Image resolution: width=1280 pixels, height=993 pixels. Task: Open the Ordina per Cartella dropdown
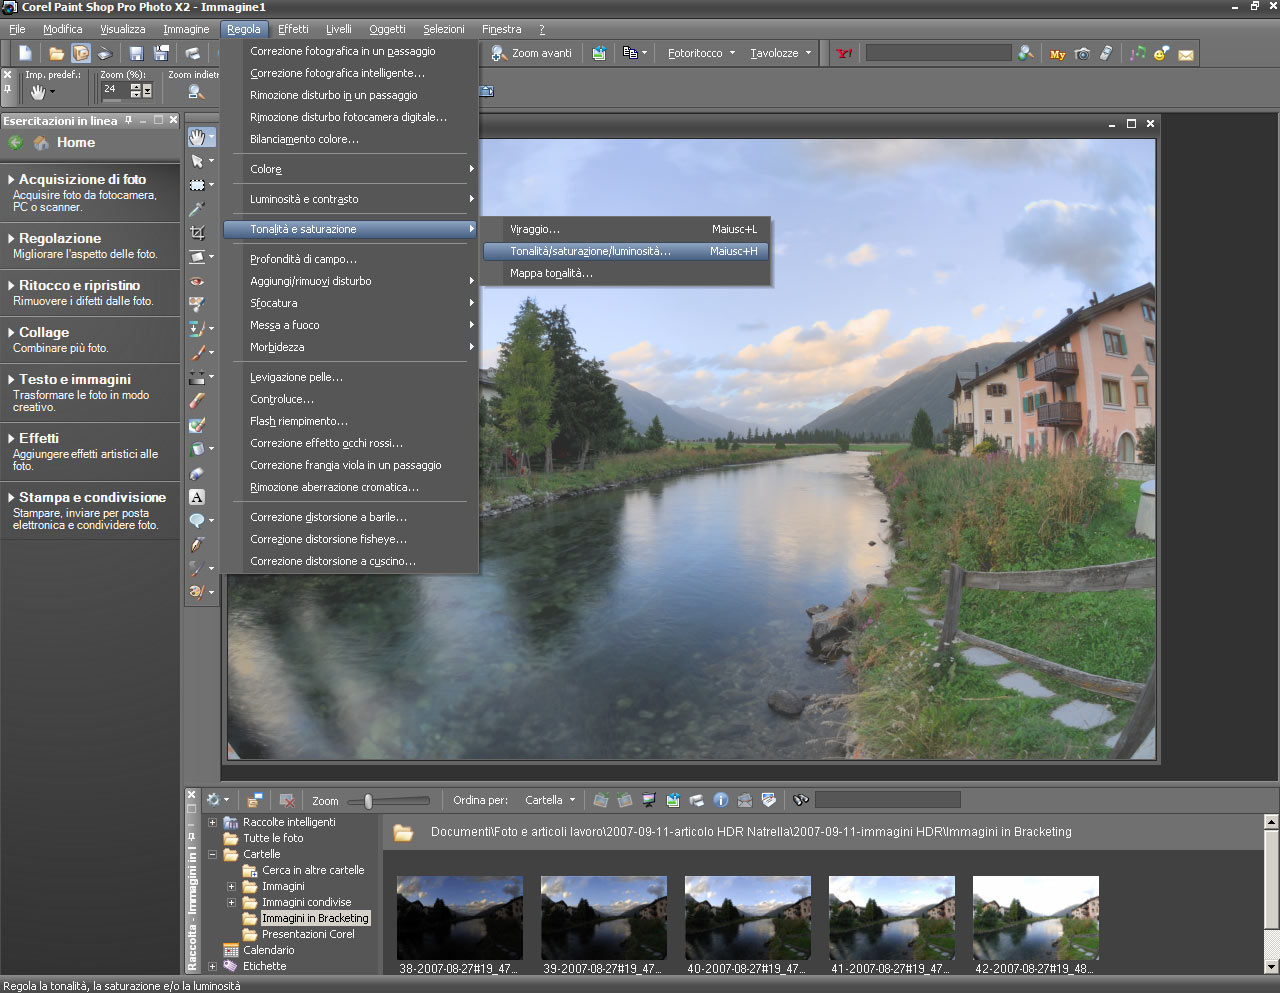[551, 800]
